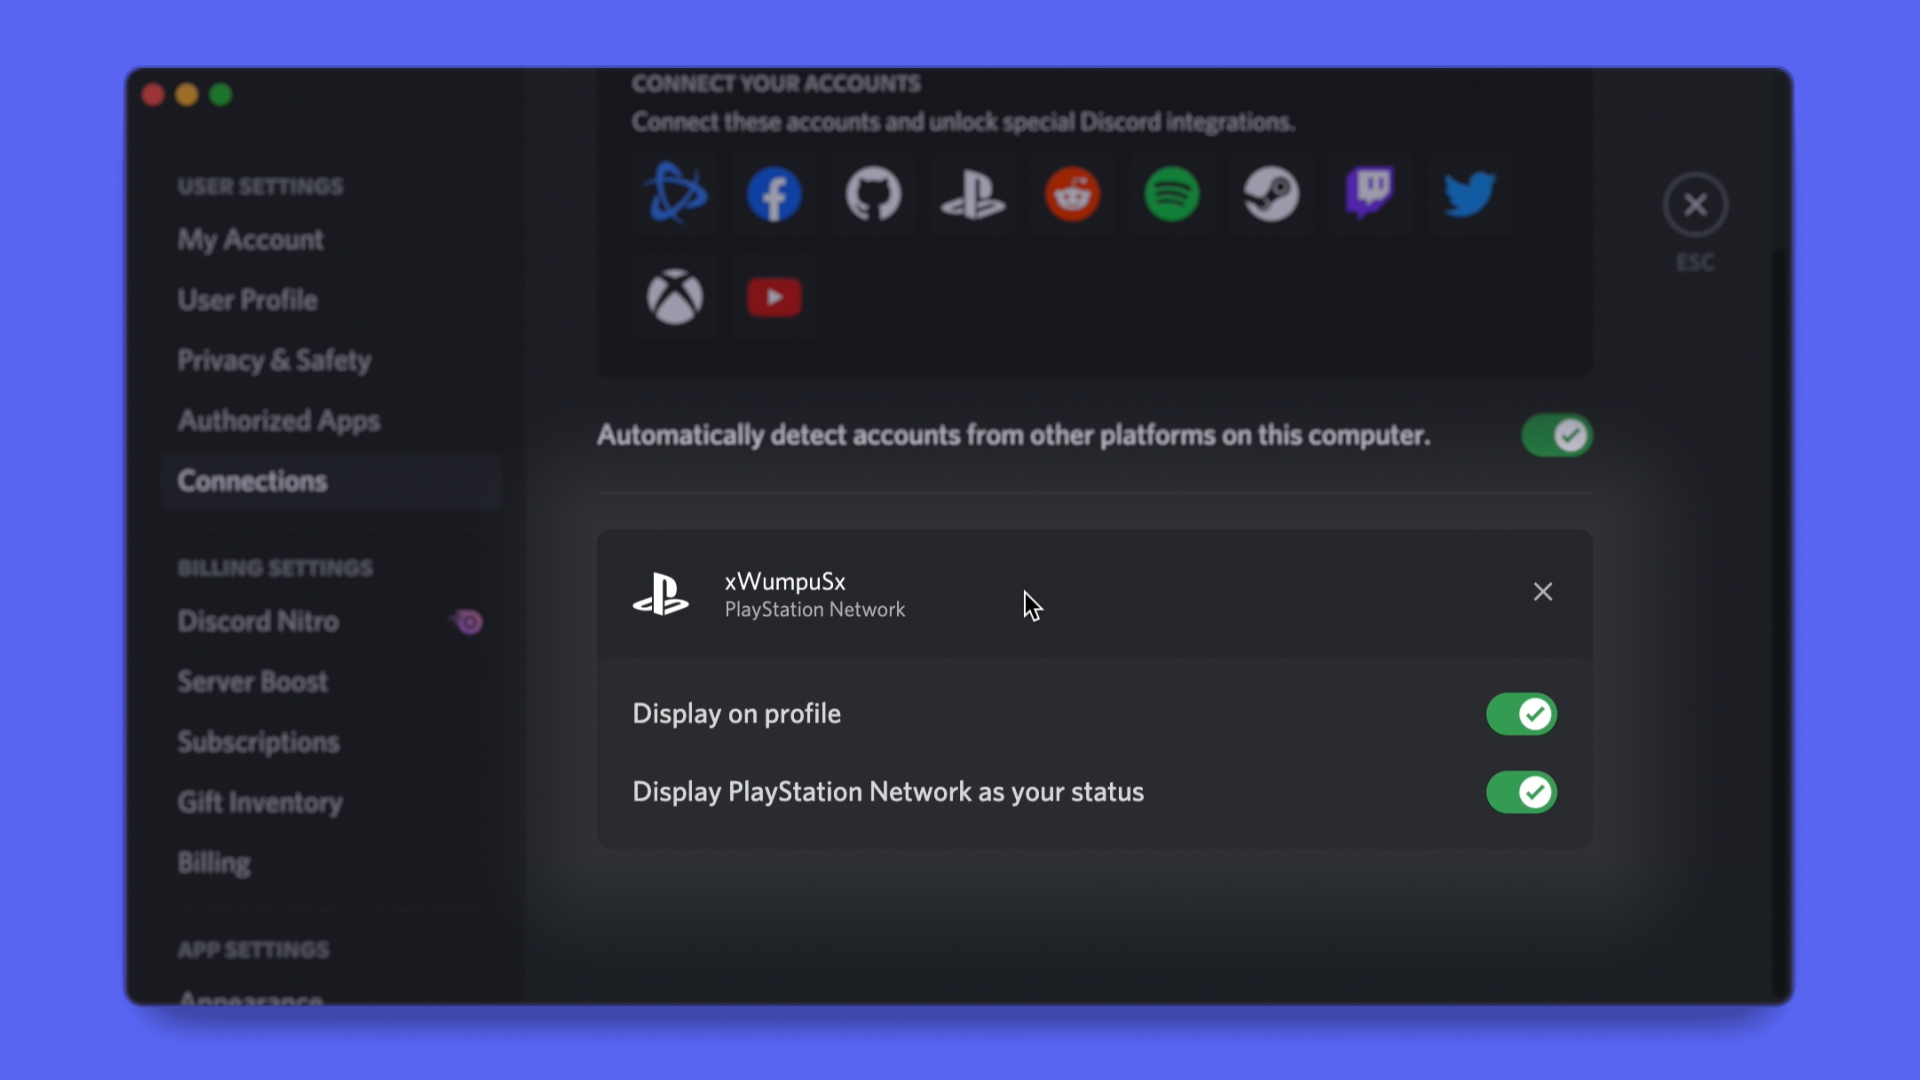The image size is (1920, 1080).
Task: Click the YouTube connection icon
Action: pos(774,297)
